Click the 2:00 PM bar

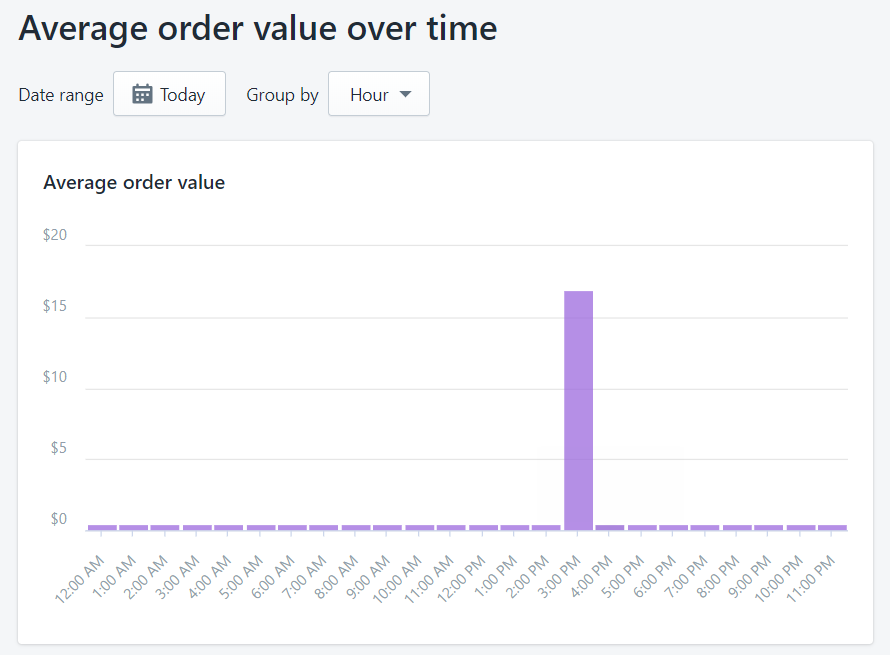547,527
